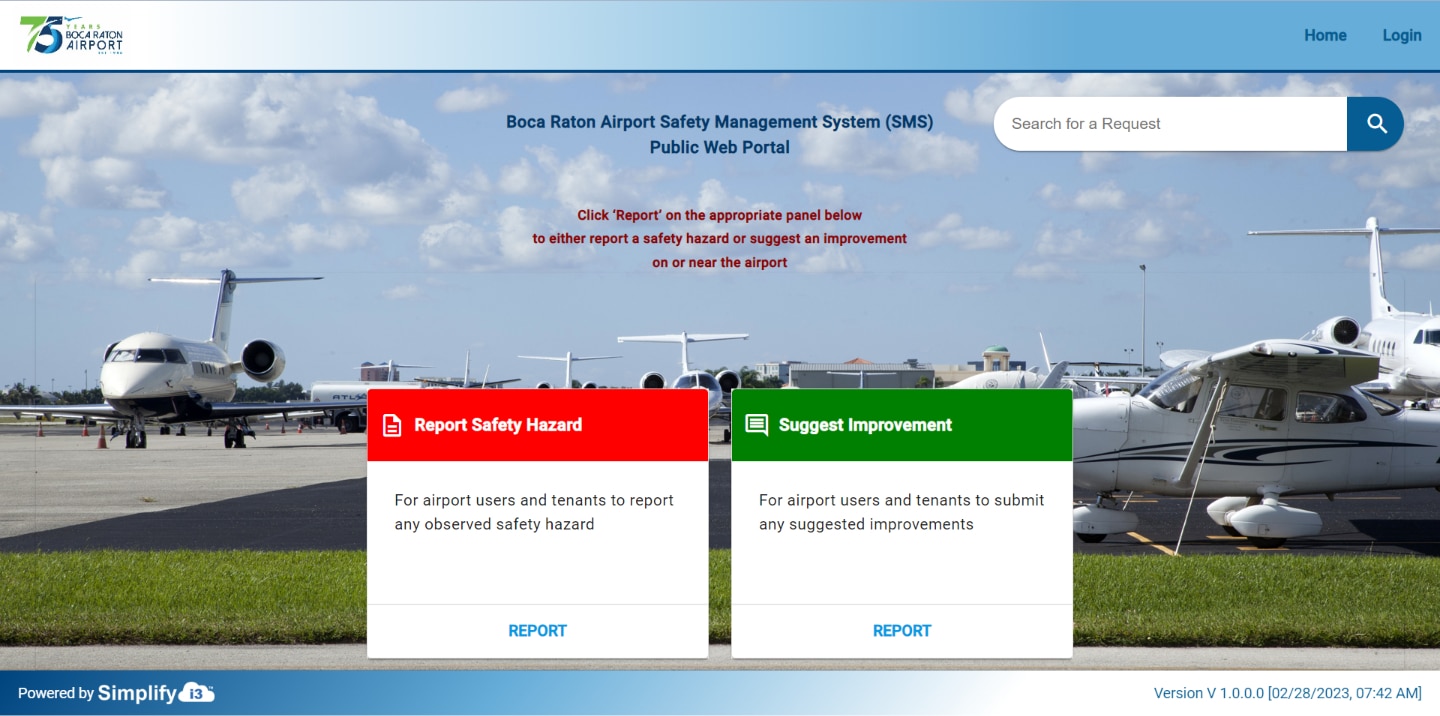Click the Public Web Portal subtitle

click(719, 147)
